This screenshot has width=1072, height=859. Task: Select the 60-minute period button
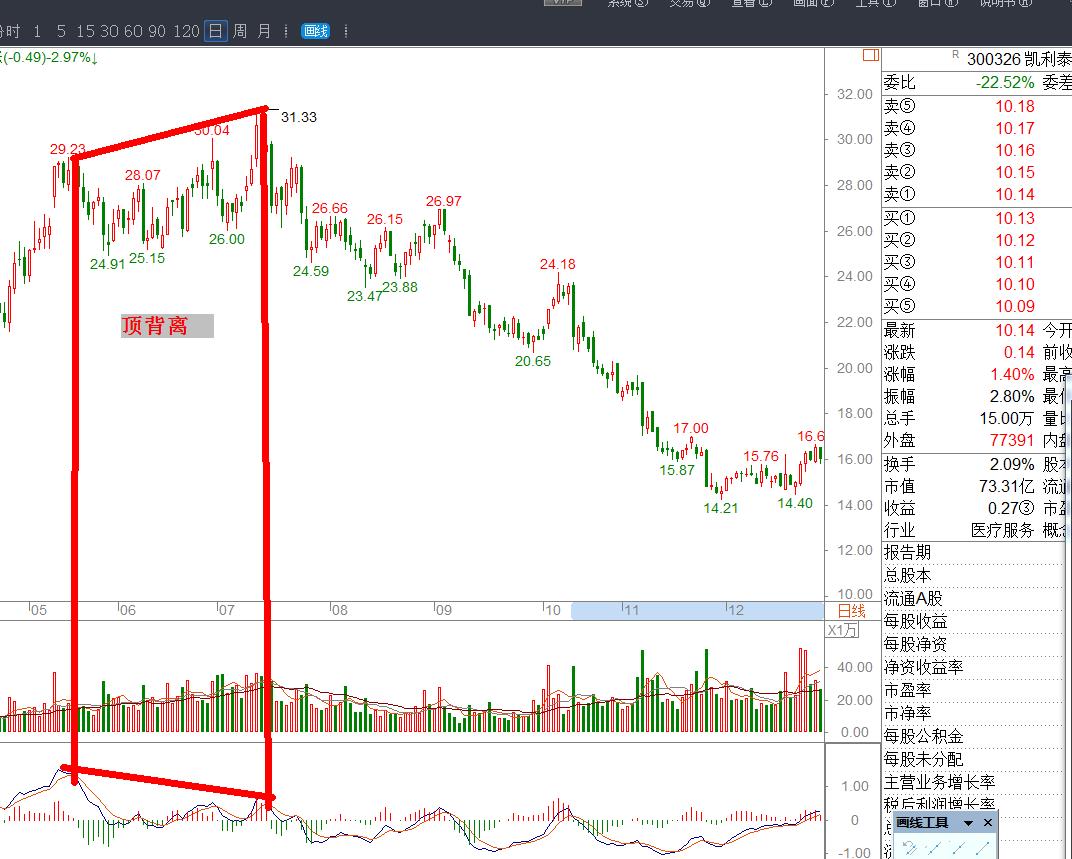(133, 31)
